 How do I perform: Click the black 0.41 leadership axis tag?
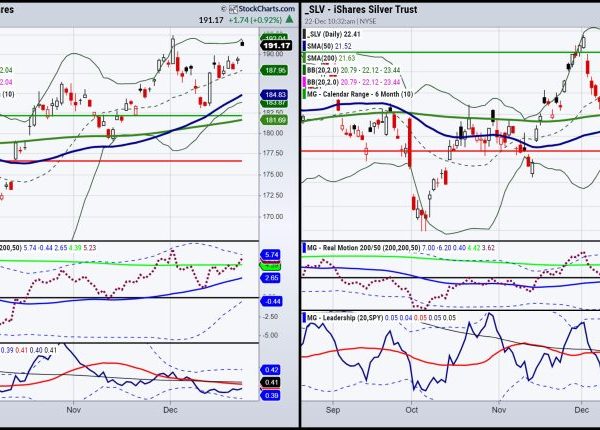271,382
